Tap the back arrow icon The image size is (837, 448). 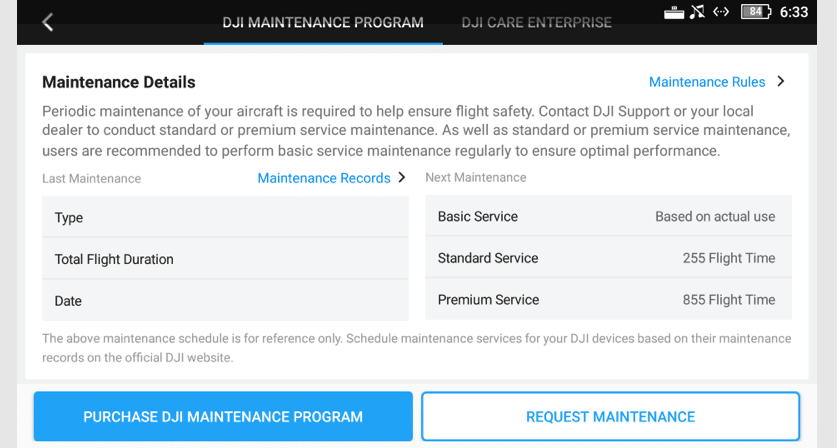tap(47, 22)
